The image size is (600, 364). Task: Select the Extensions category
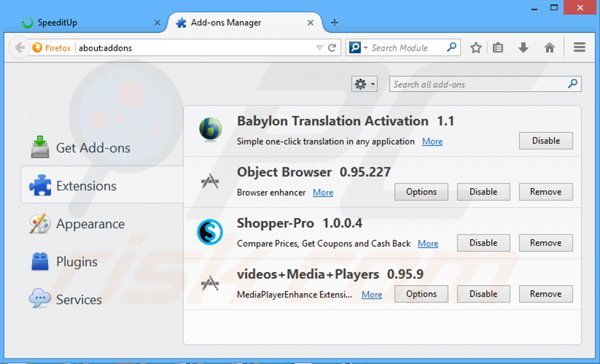point(103,185)
